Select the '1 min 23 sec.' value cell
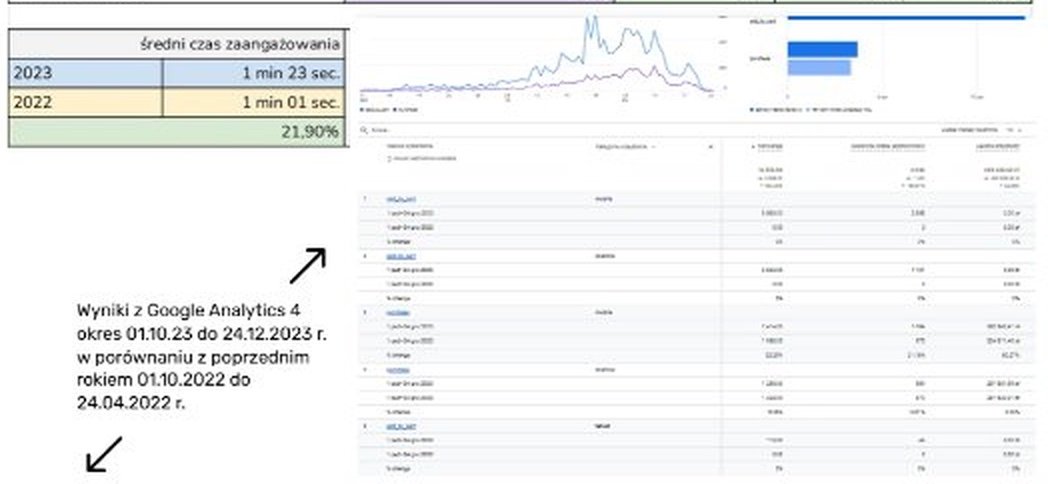The image size is (1048, 484). coord(255,73)
